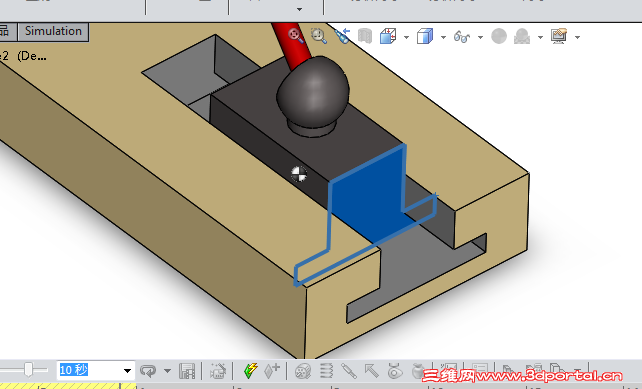Add a Force using the arrow icon
Image resolution: width=642 pixels, height=389 pixels.
(x=372, y=371)
